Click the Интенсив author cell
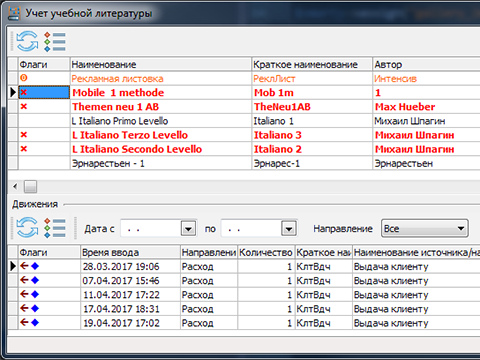The image size is (480, 360). pos(426,78)
